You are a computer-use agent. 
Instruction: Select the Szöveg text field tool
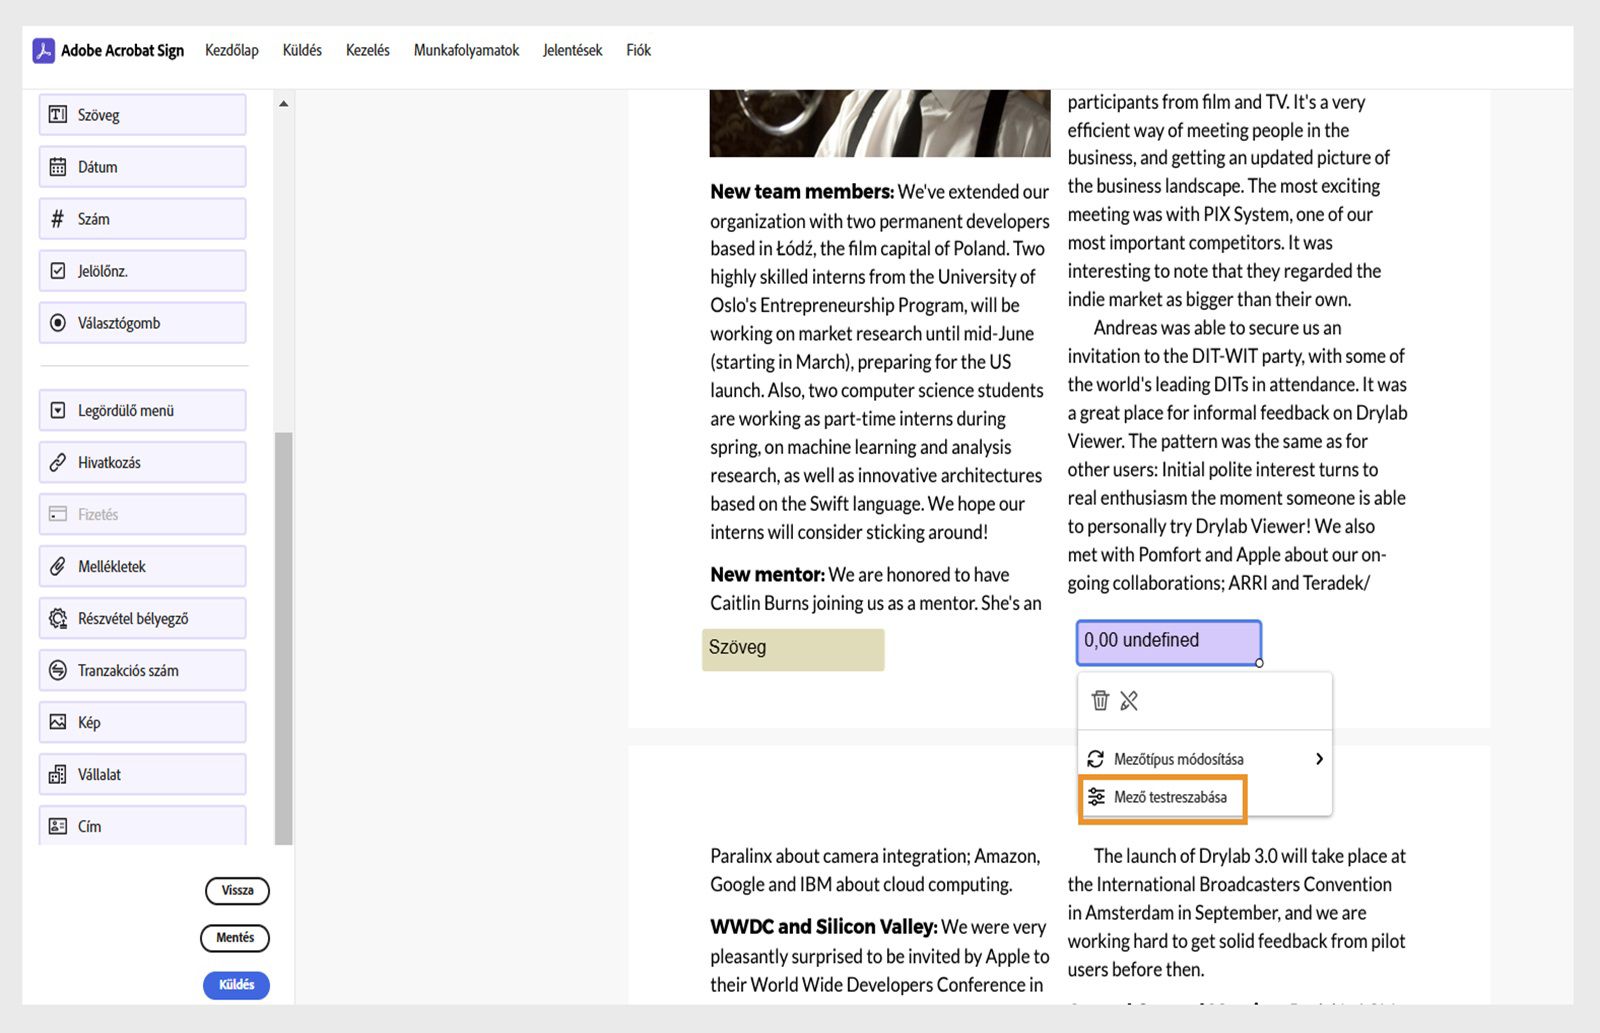tap(143, 115)
